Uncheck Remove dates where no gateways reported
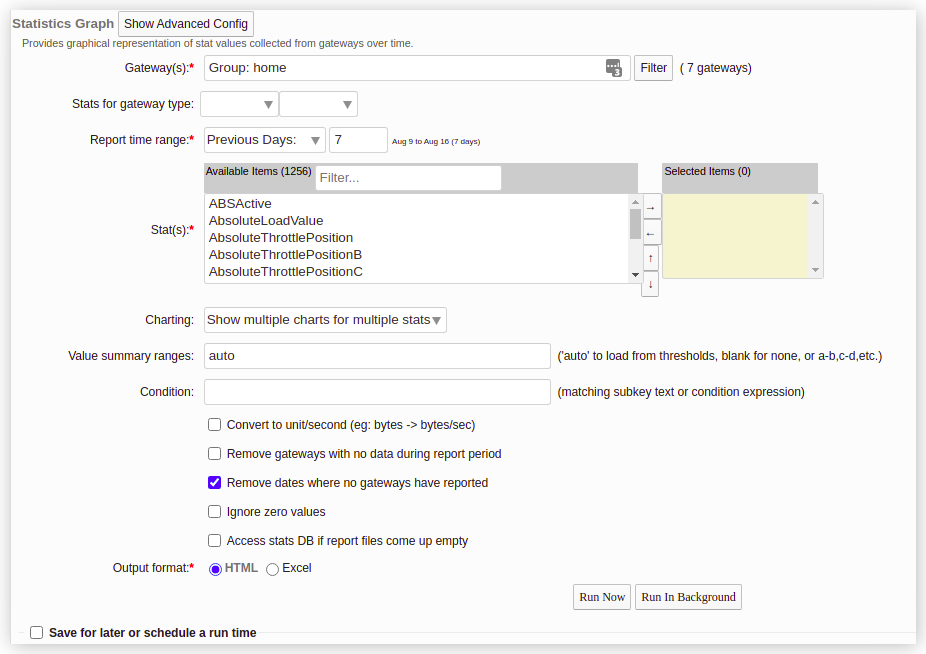The height and width of the screenshot is (654, 926). pyautogui.click(x=214, y=483)
